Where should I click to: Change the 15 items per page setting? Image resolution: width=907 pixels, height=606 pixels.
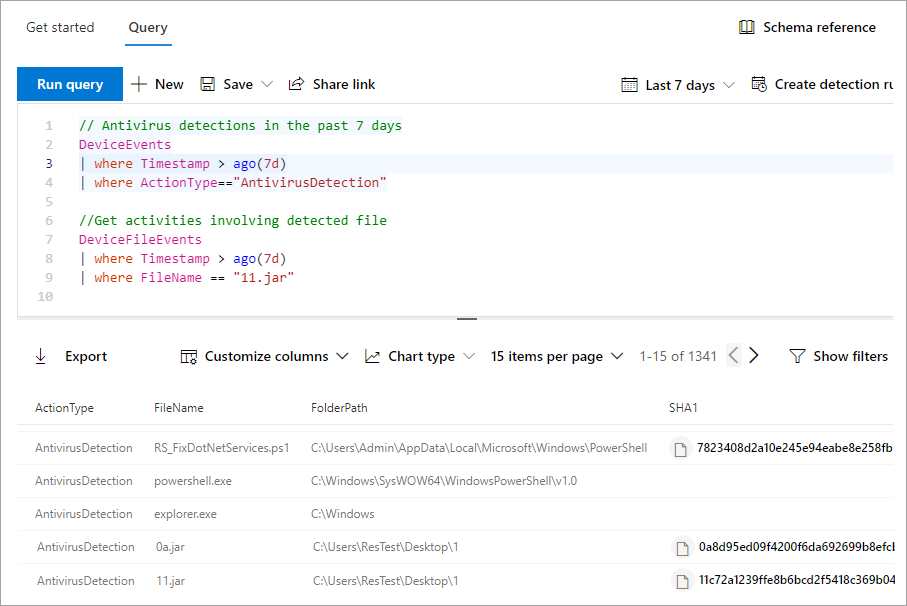556,356
